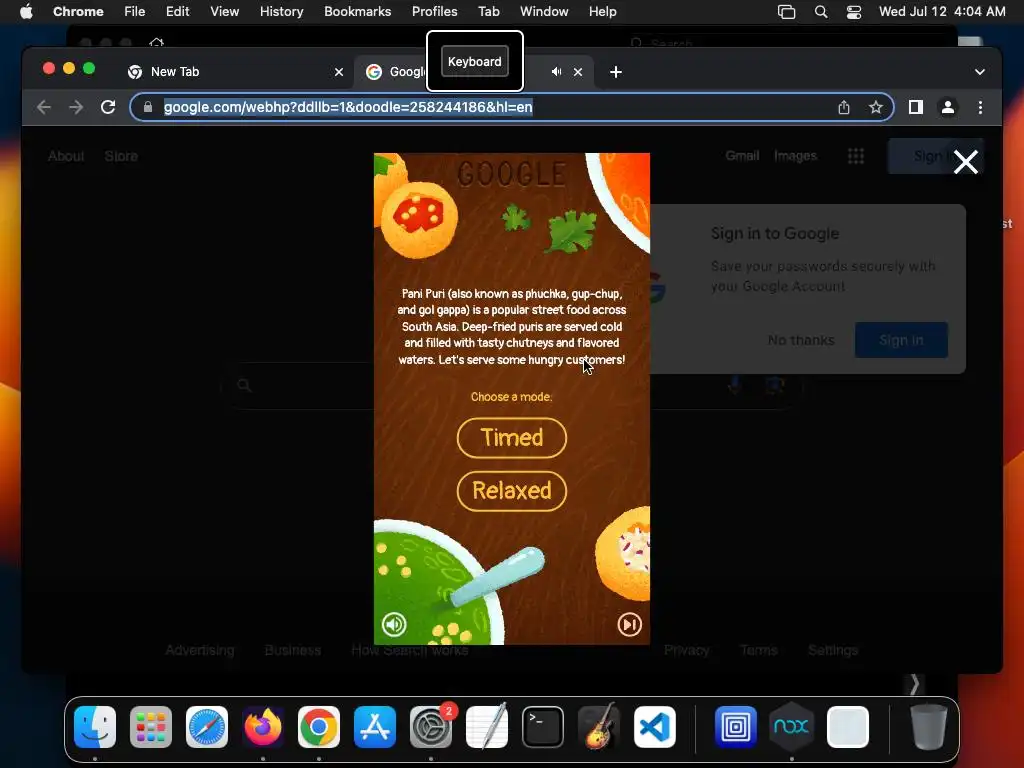Open Chrome profile menu
This screenshot has height=768, width=1024.
pyautogui.click(x=948, y=107)
